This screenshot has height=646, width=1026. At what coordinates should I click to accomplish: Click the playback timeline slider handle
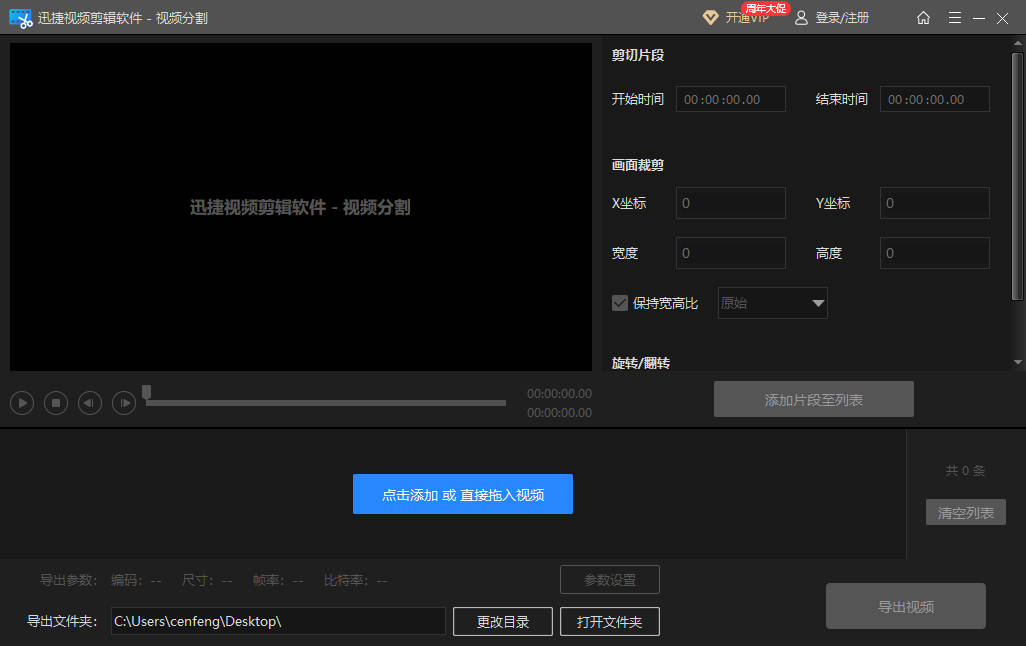click(x=147, y=393)
